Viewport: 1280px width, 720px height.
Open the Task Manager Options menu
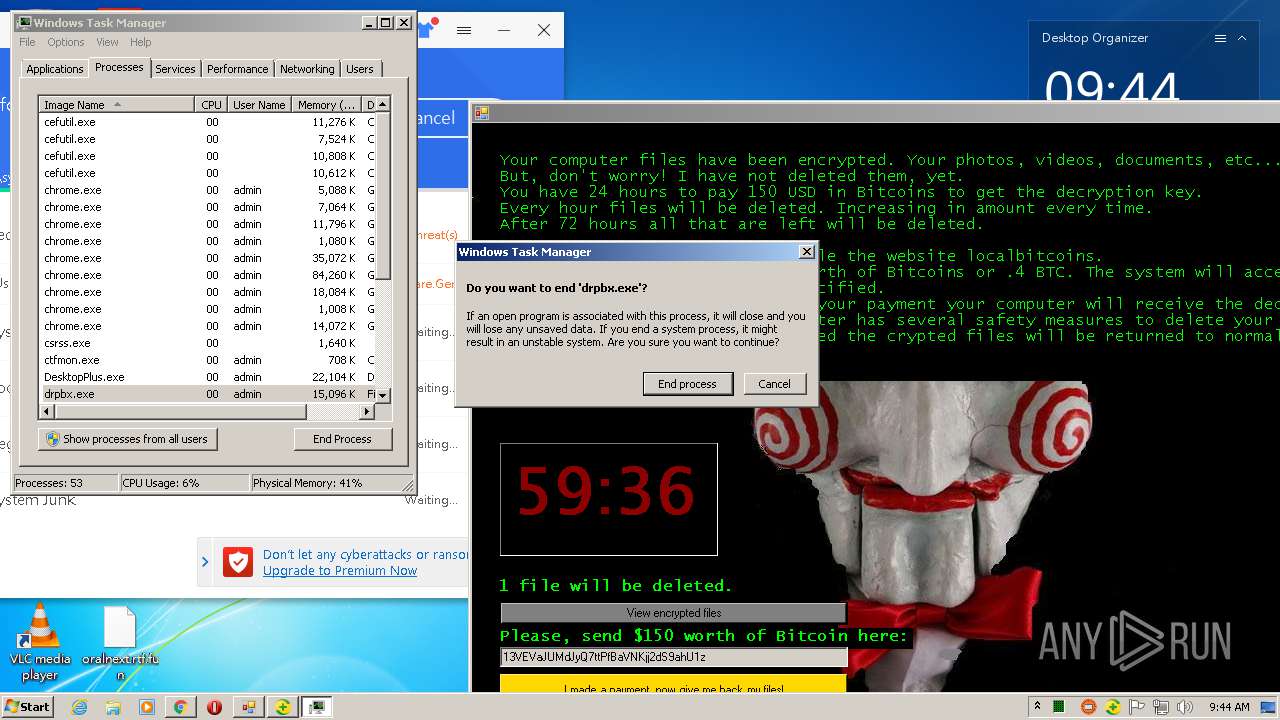[66, 42]
